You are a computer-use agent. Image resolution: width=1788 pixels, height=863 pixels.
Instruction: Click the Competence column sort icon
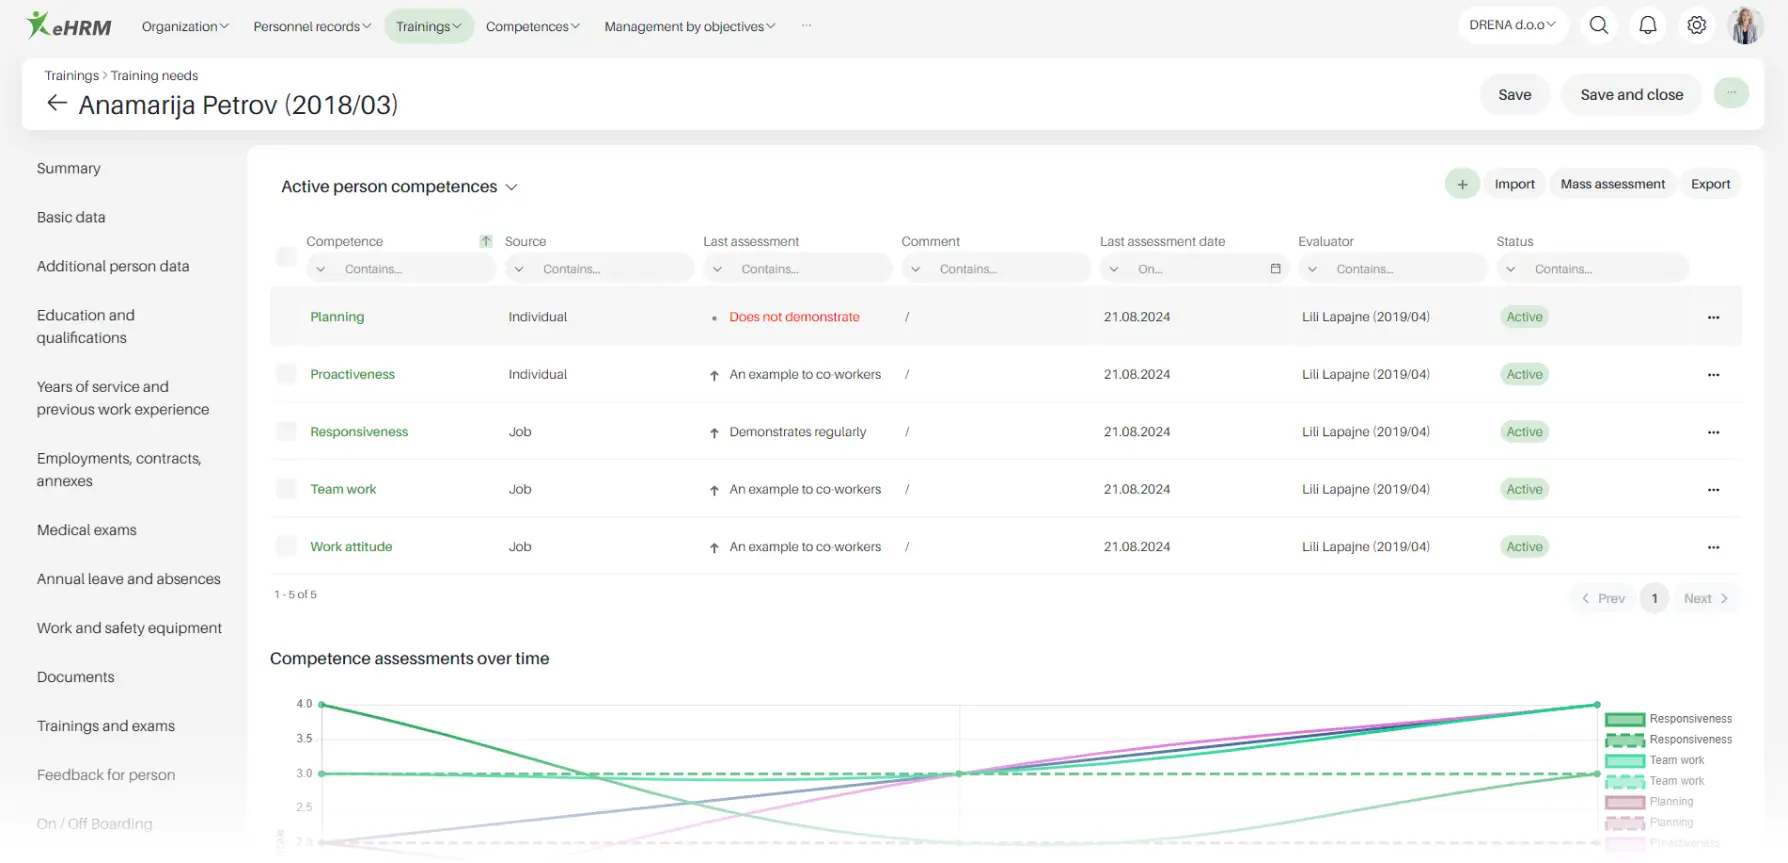tap(486, 241)
